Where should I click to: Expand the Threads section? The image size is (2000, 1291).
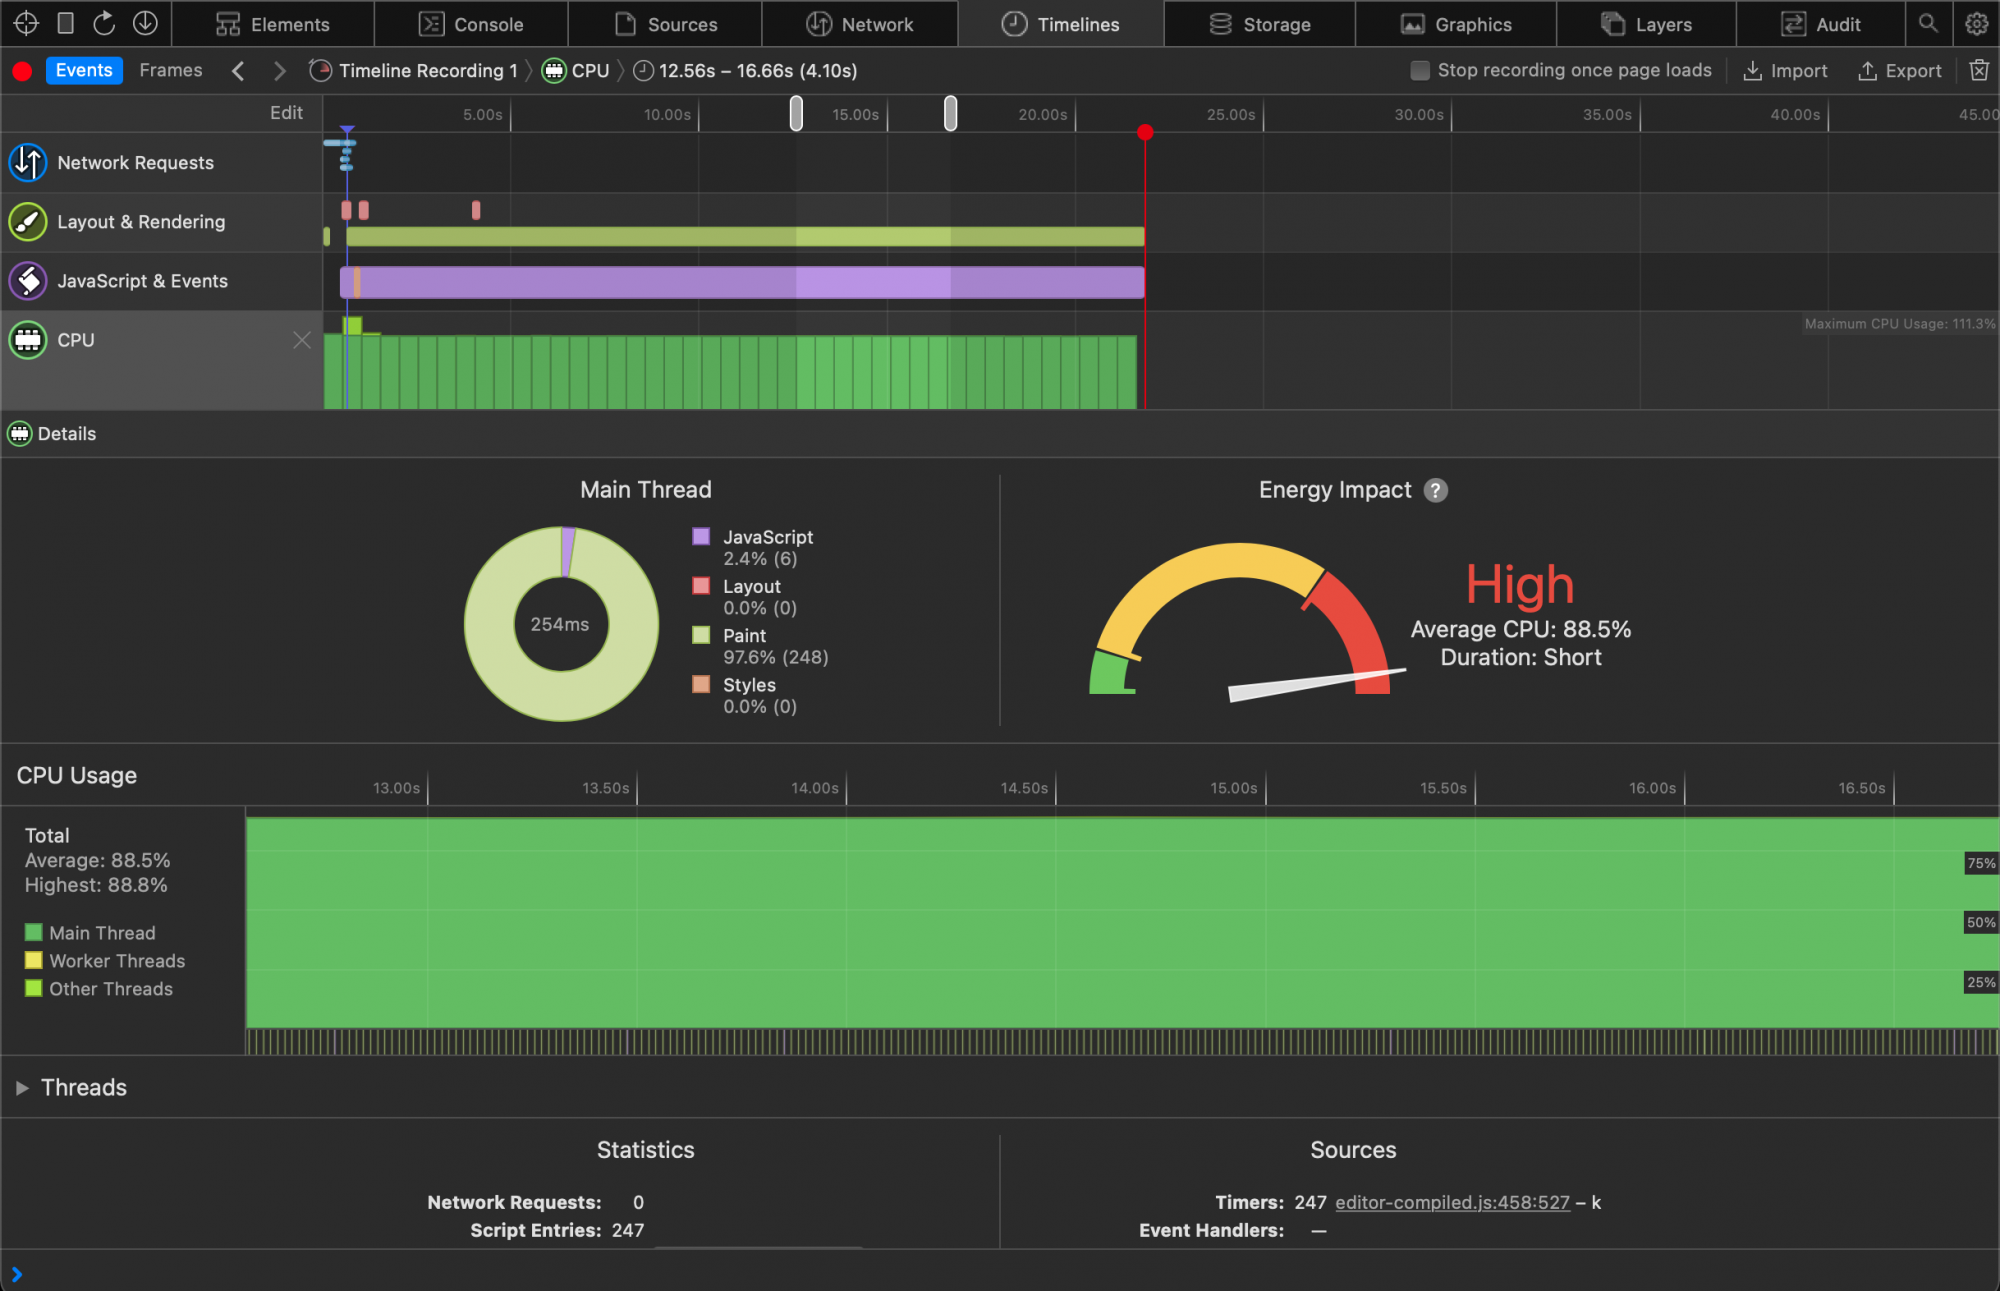coord(22,1088)
